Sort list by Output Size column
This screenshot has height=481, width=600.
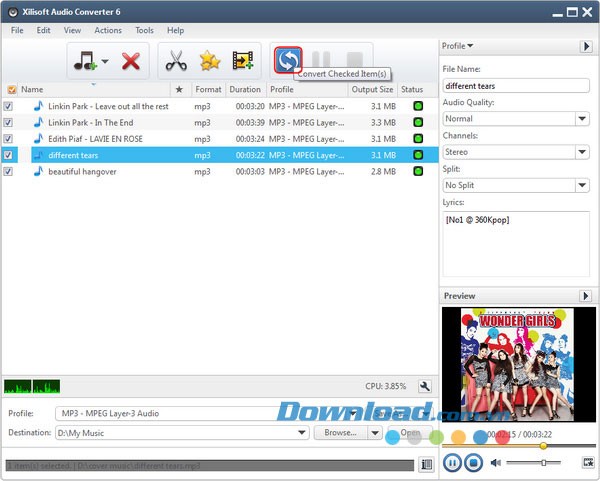click(372, 90)
